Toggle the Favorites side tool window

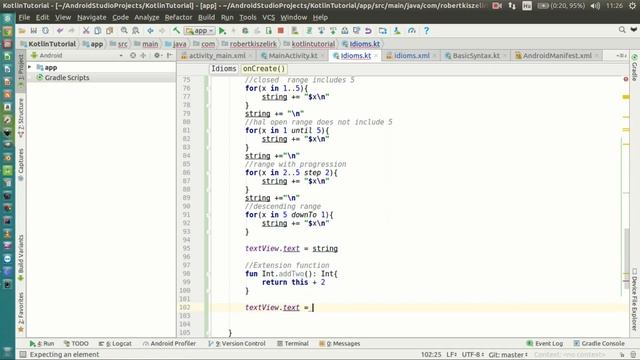[21, 311]
